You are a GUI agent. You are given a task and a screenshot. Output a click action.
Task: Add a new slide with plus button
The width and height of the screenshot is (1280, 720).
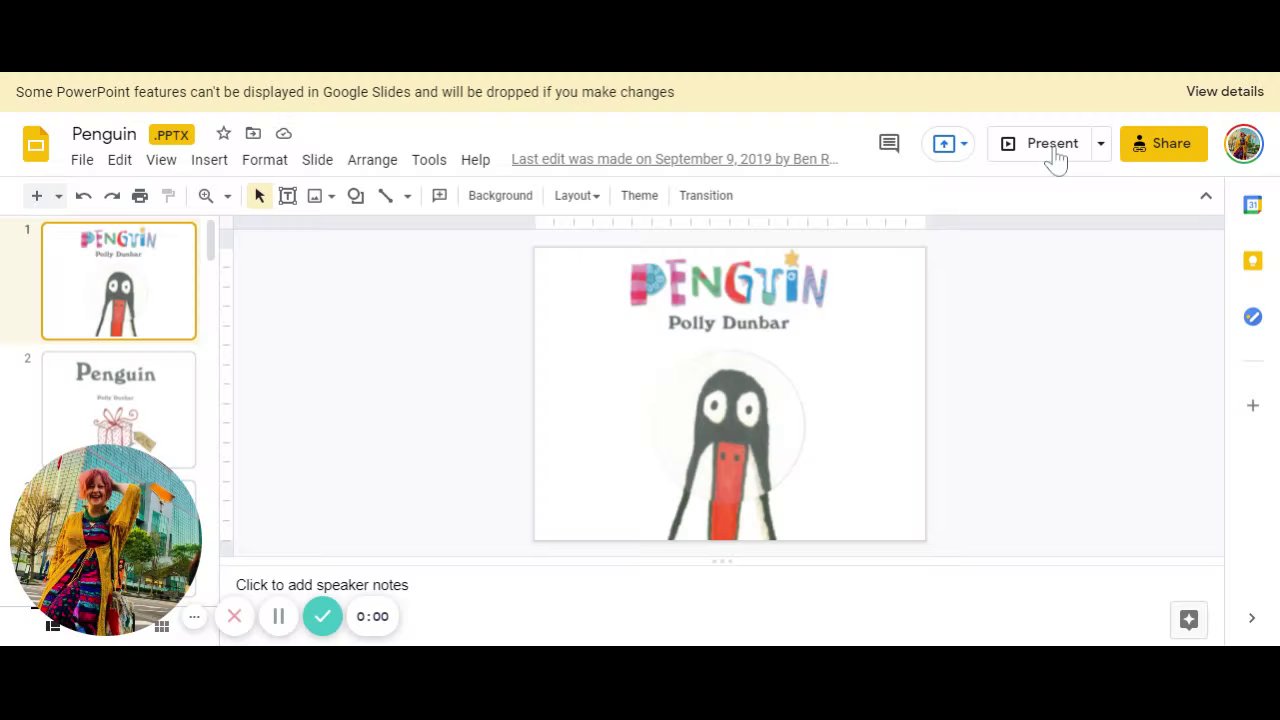click(x=36, y=196)
